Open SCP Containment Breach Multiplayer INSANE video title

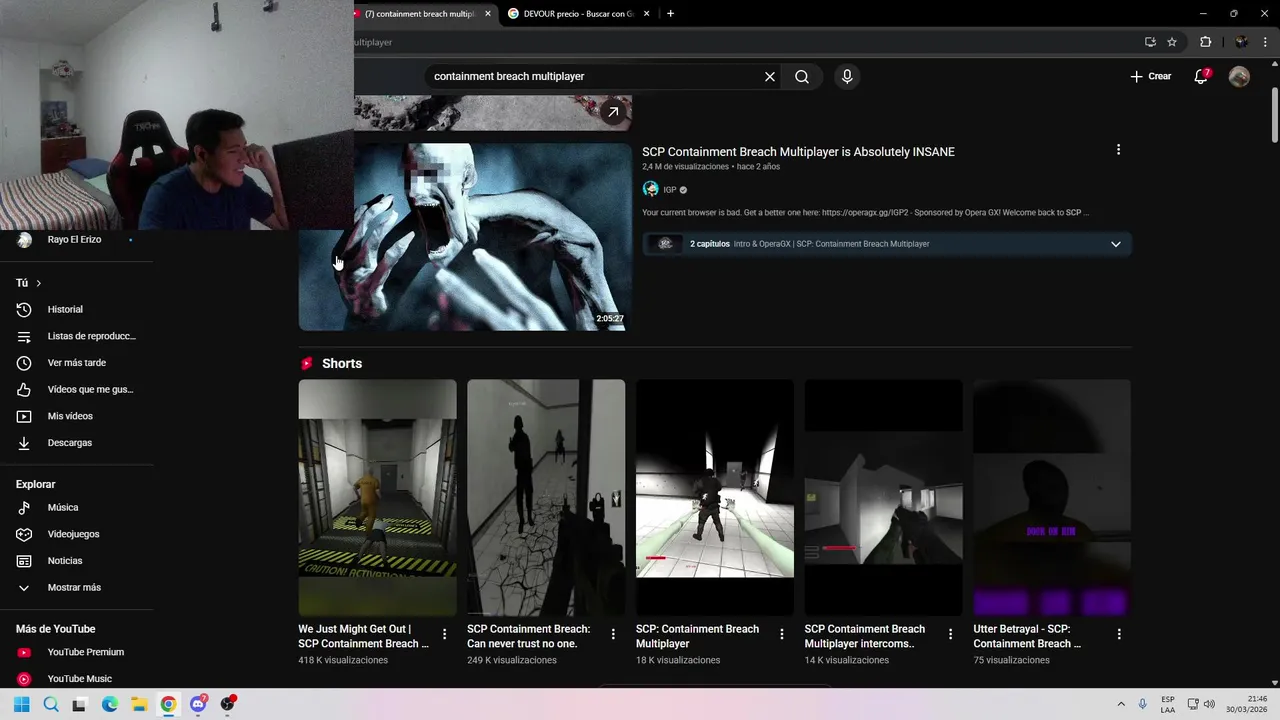click(x=798, y=152)
